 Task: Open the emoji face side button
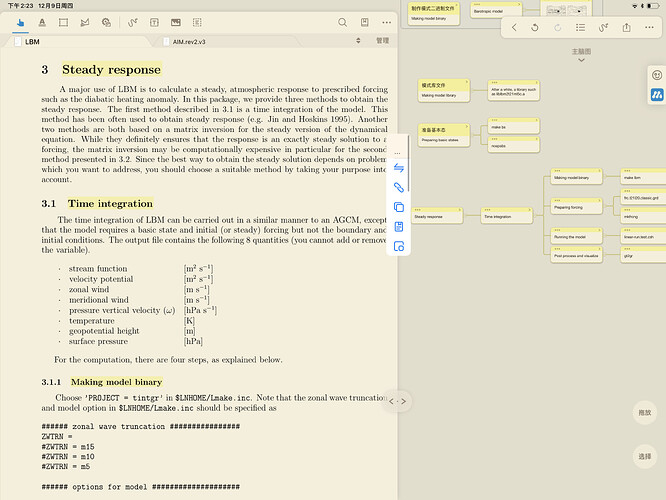657,76
